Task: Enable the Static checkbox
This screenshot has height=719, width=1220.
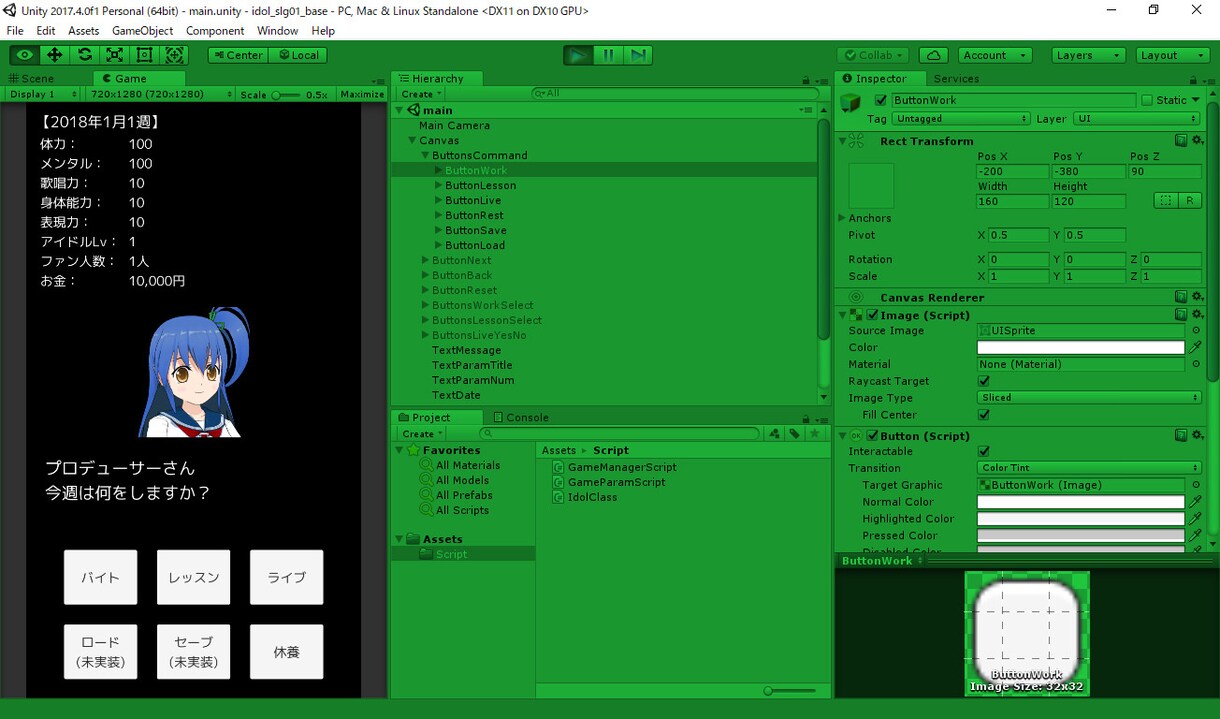Action: [x=1147, y=100]
